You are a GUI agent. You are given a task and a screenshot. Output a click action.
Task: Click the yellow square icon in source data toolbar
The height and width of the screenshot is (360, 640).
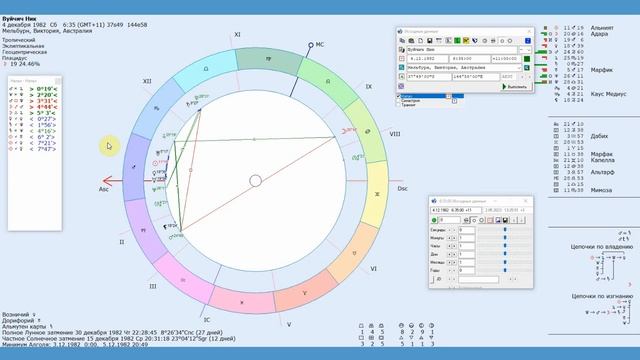pos(466,41)
